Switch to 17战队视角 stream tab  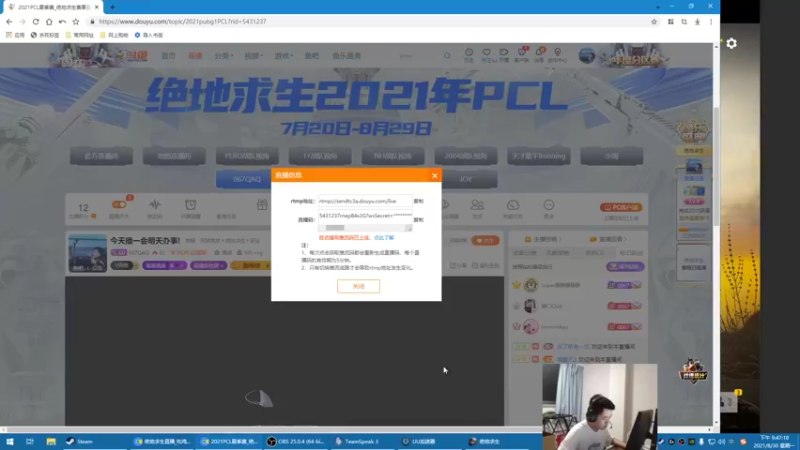click(320, 156)
